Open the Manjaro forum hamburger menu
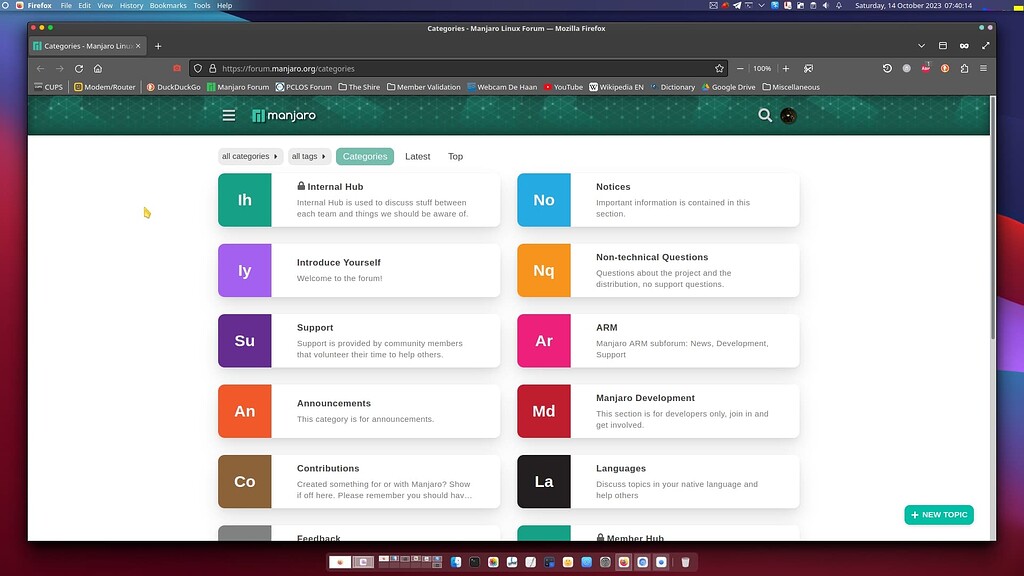Screen dimensions: 1024x576 230,115
